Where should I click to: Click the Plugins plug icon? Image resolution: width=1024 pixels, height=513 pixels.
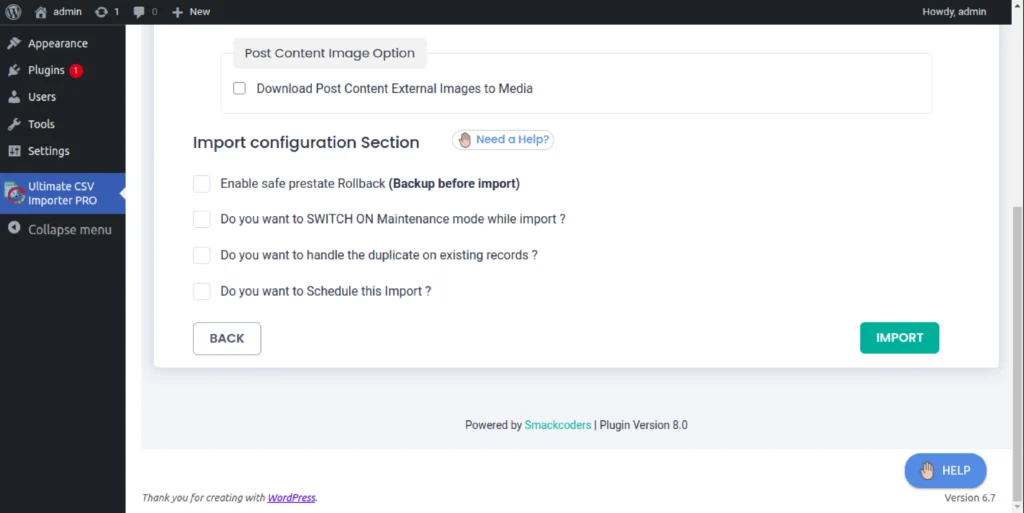[14, 71]
